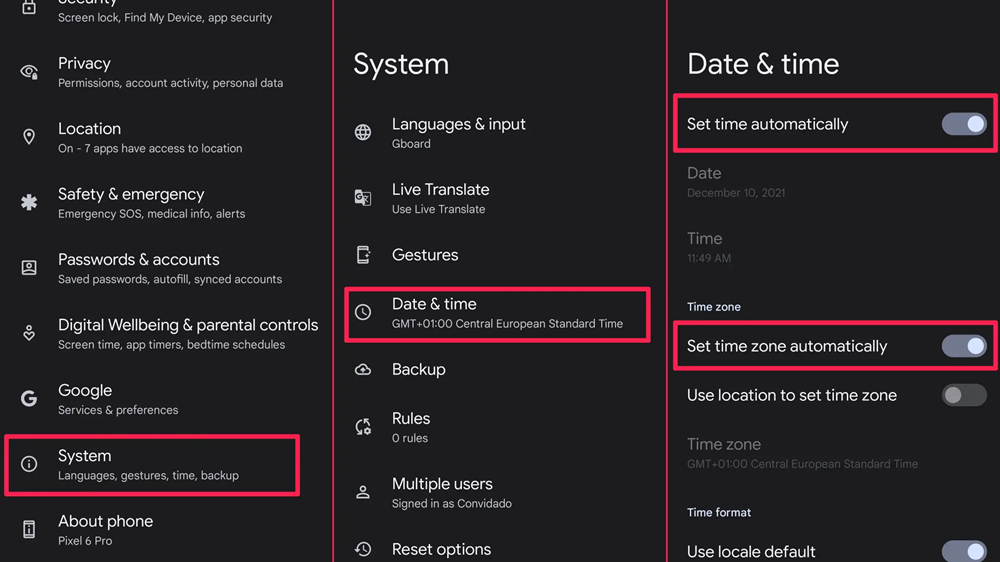Open Digital Wellbeing & parental controls
The image size is (1000, 562).
click(x=187, y=334)
